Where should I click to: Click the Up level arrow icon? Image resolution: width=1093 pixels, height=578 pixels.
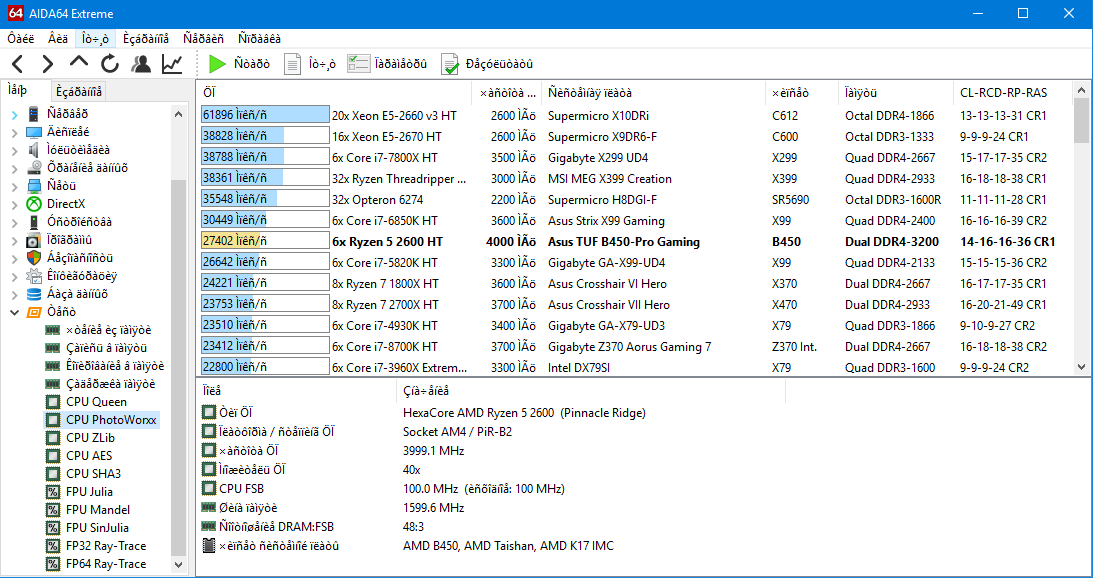[79, 62]
